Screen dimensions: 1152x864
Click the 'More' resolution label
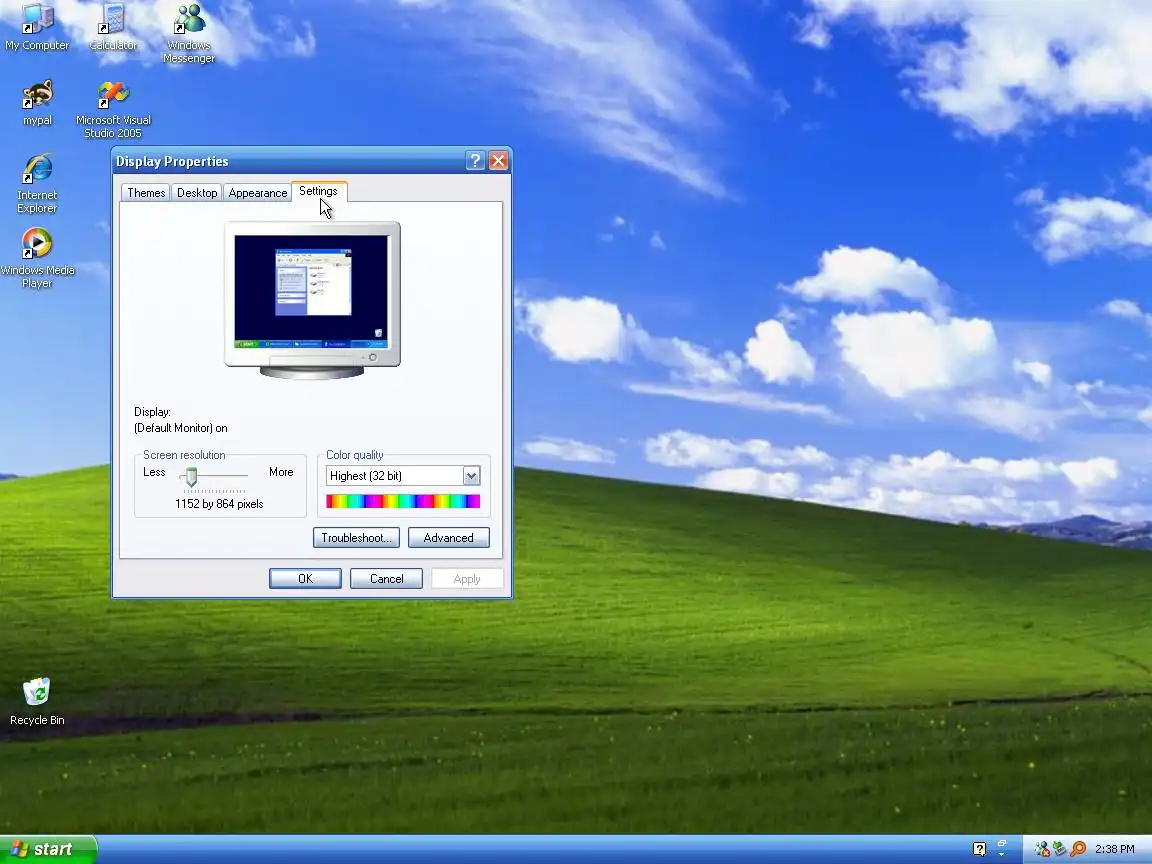coord(281,472)
